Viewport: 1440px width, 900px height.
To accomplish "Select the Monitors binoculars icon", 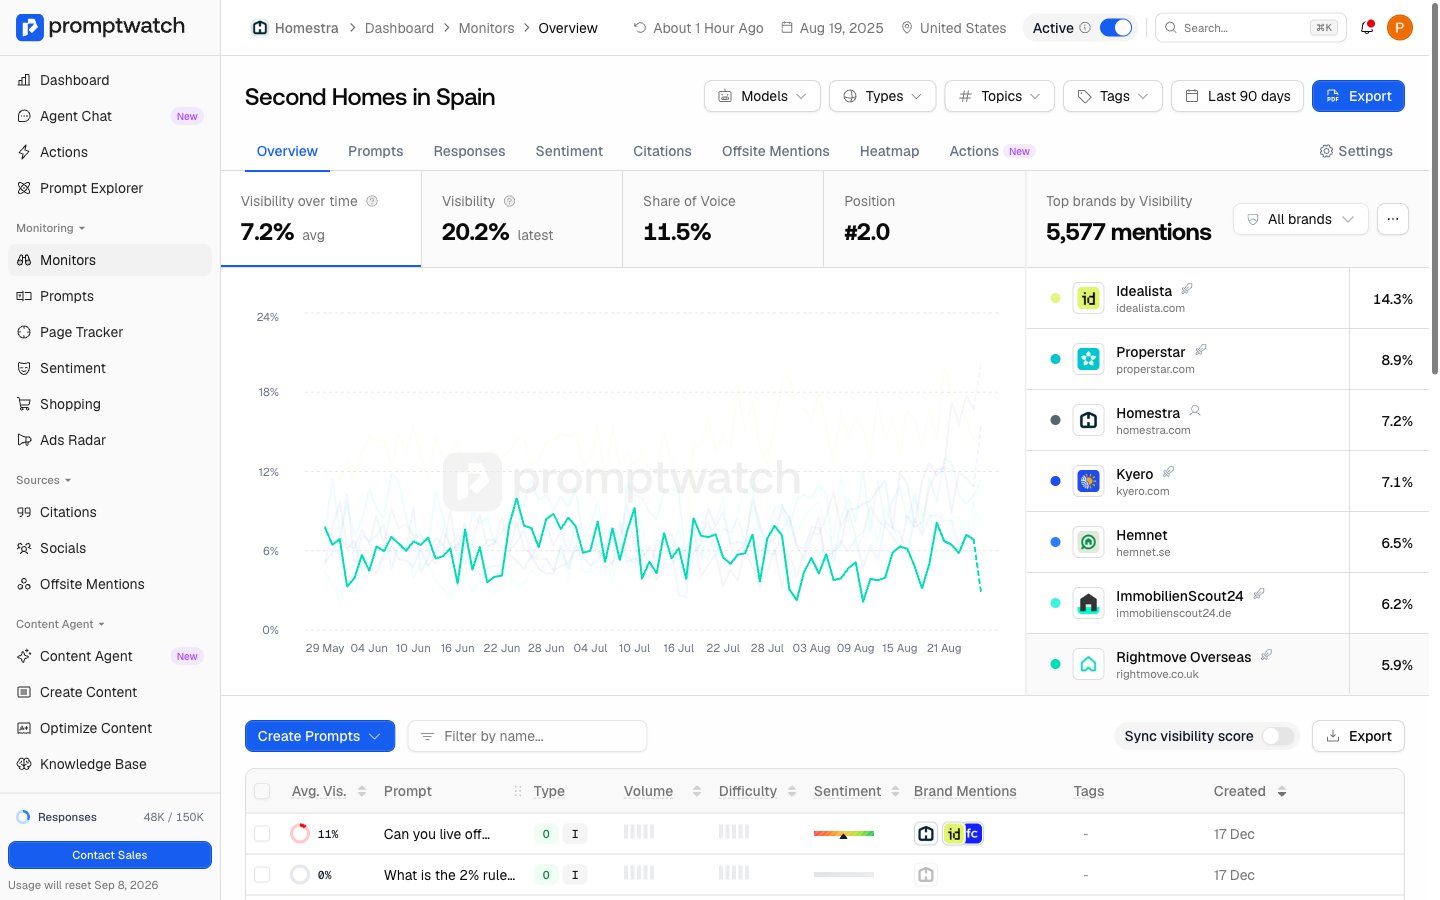I will [24, 260].
